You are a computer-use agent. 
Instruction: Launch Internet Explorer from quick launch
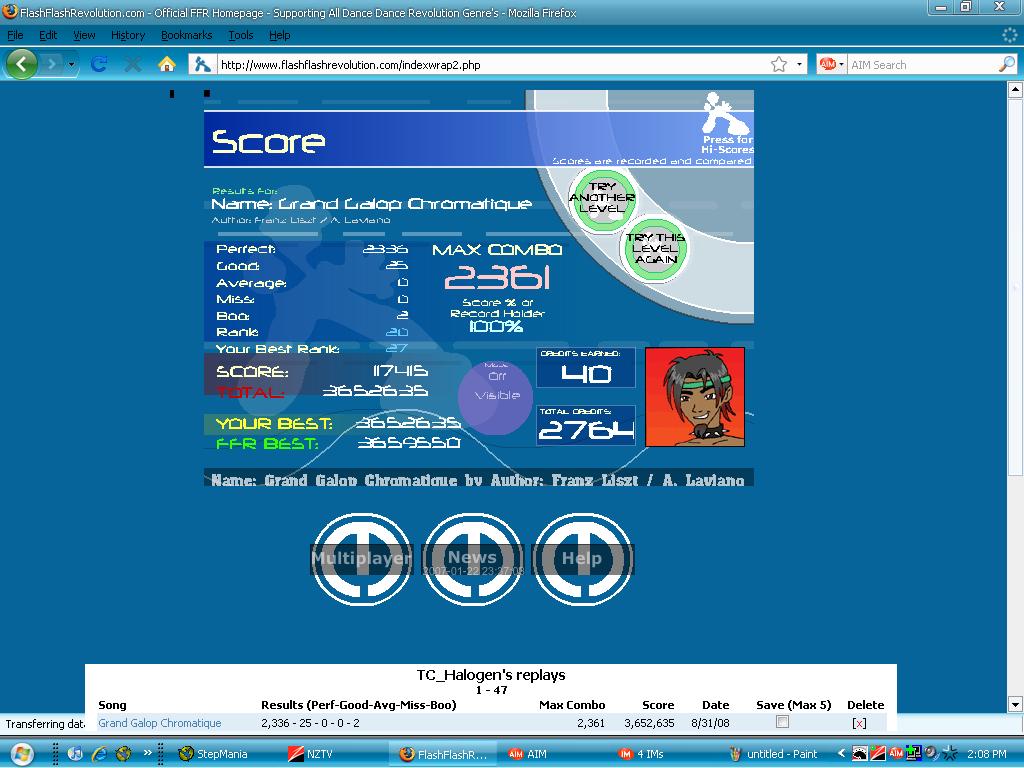(x=99, y=754)
